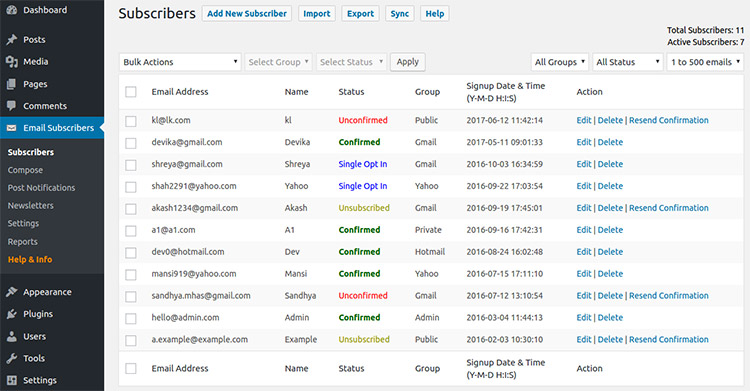
Task: Open the Help button beside Sync
Action: tap(435, 13)
